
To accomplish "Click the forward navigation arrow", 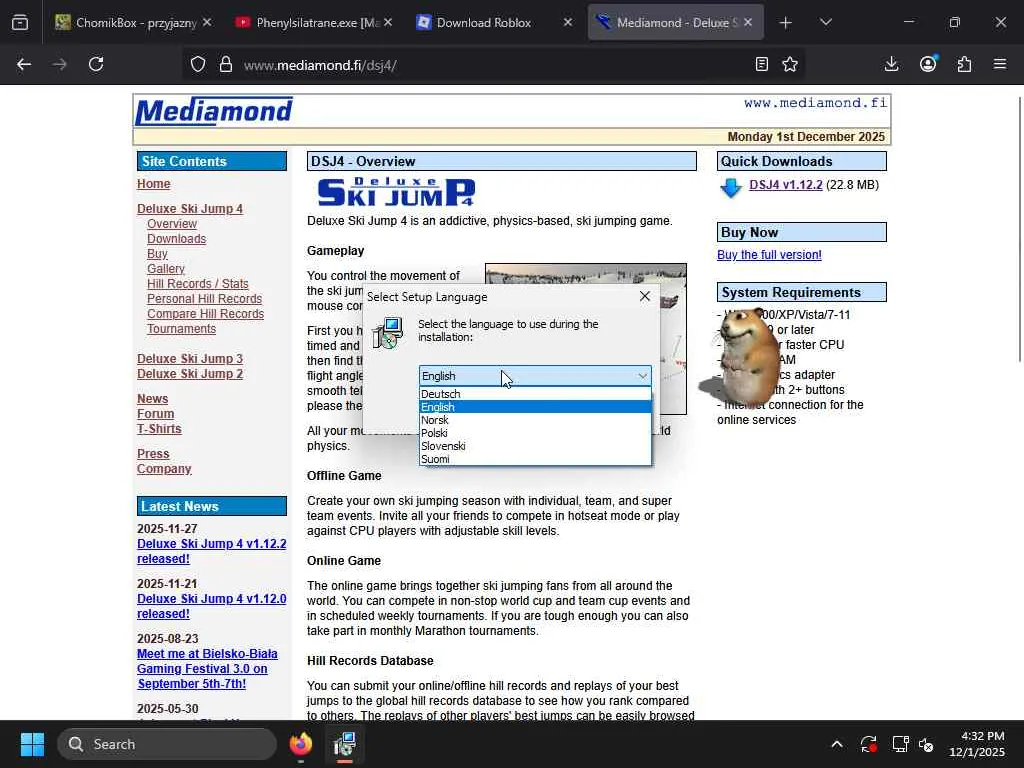I will click(x=59, y=64).
